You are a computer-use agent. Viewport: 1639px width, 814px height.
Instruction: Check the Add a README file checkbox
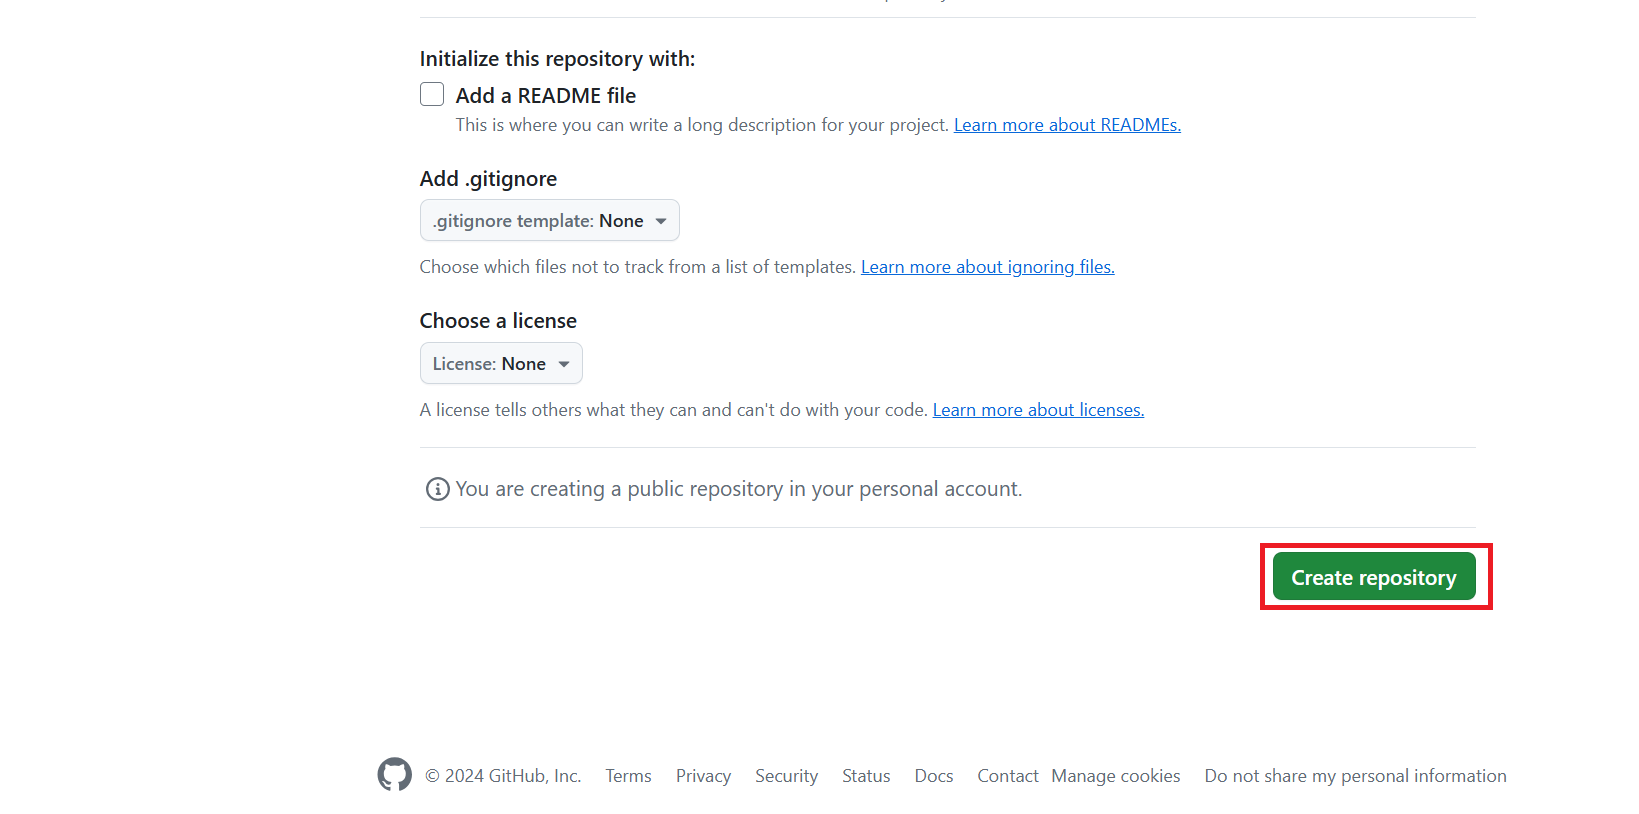[431, 93]
